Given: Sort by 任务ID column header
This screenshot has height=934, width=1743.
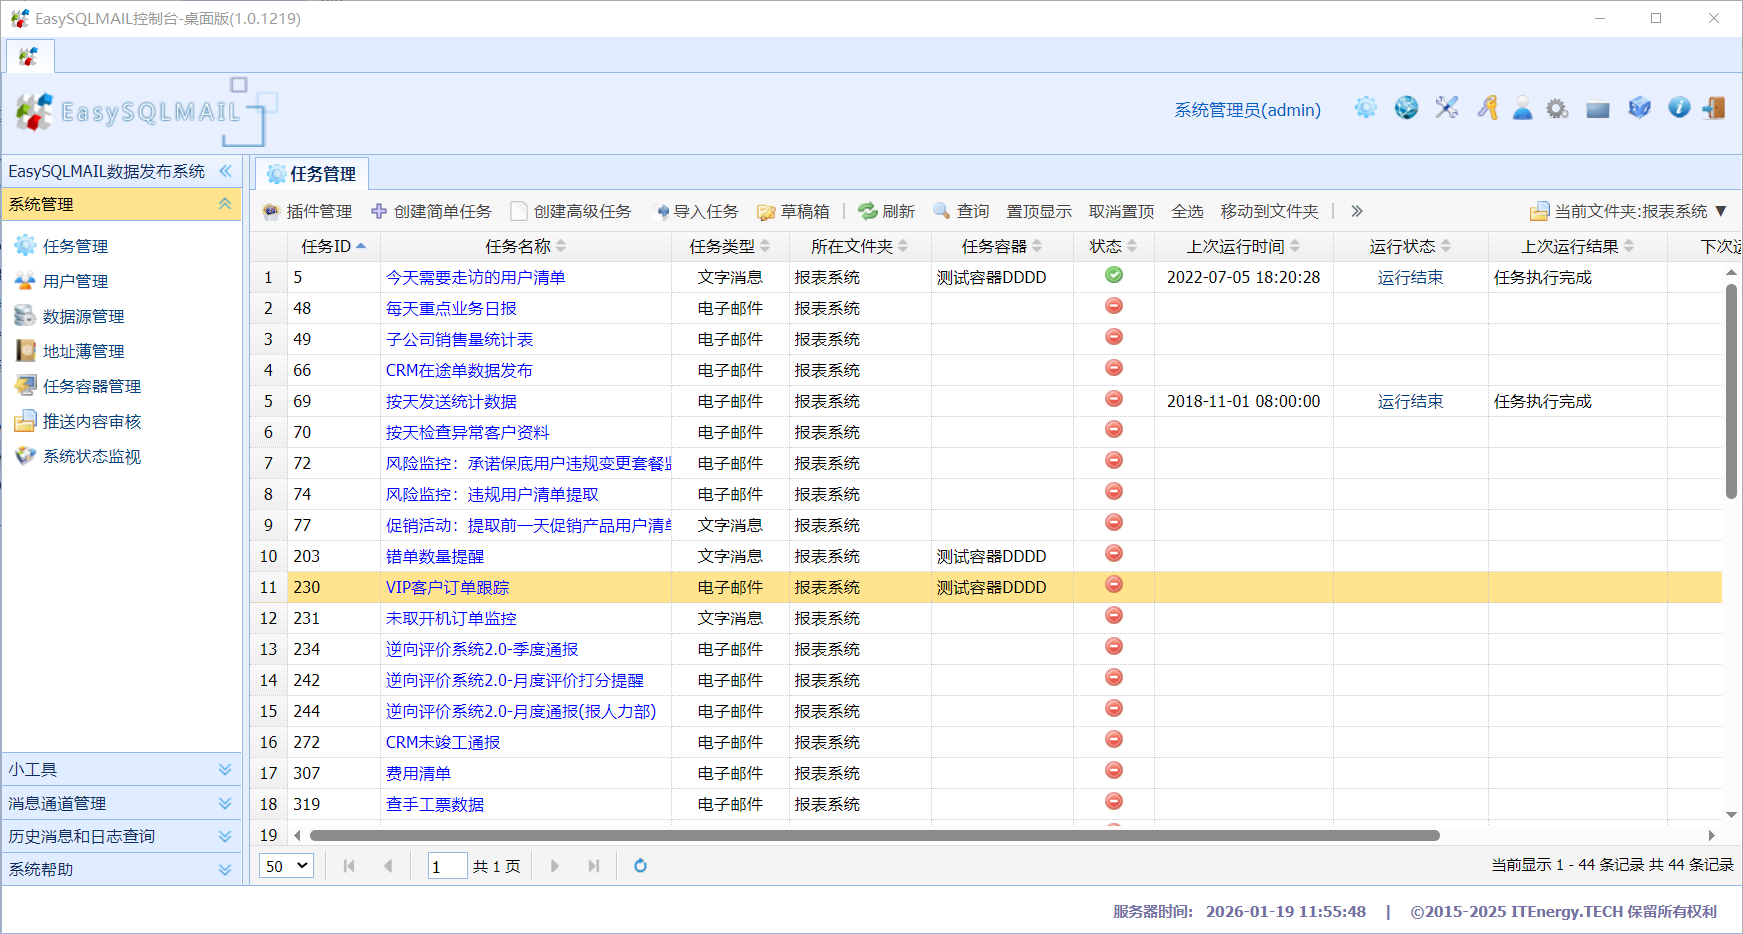Looking at the screenshot, I should (x=334, y=246).
